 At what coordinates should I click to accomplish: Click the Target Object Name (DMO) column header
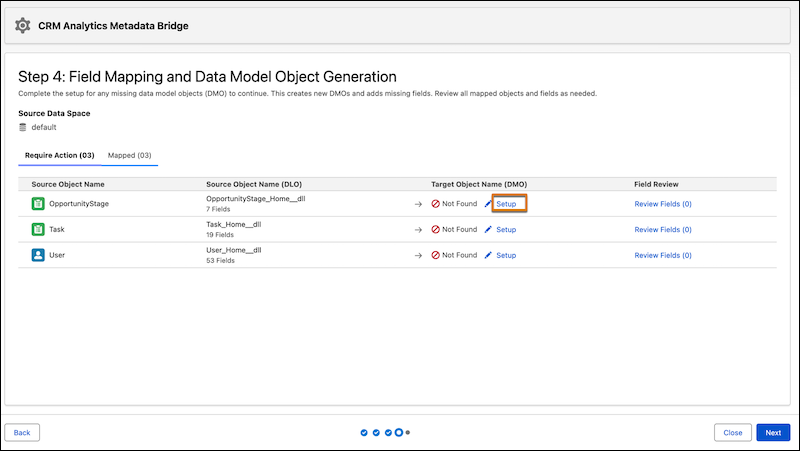pos(479,184)
